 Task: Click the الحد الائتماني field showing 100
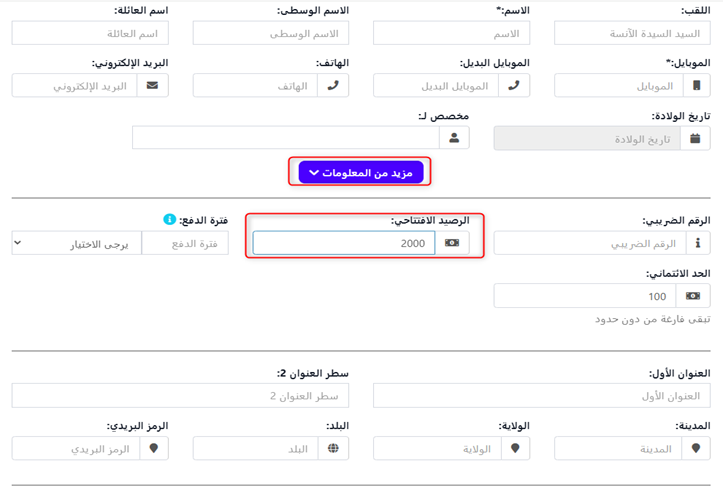[x=584, y=296]
